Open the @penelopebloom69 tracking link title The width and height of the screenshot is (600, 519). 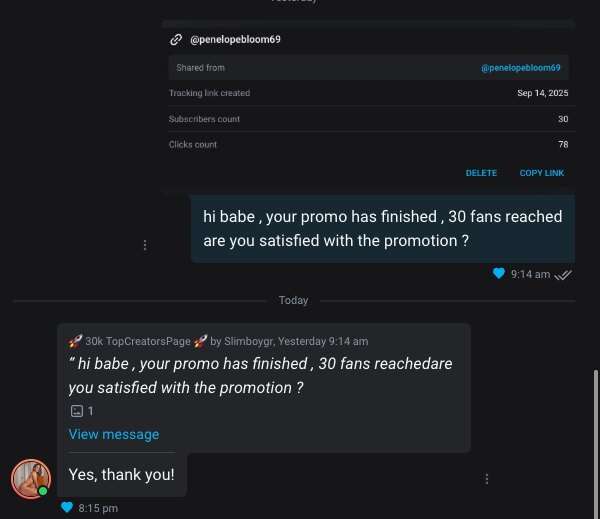235,39
